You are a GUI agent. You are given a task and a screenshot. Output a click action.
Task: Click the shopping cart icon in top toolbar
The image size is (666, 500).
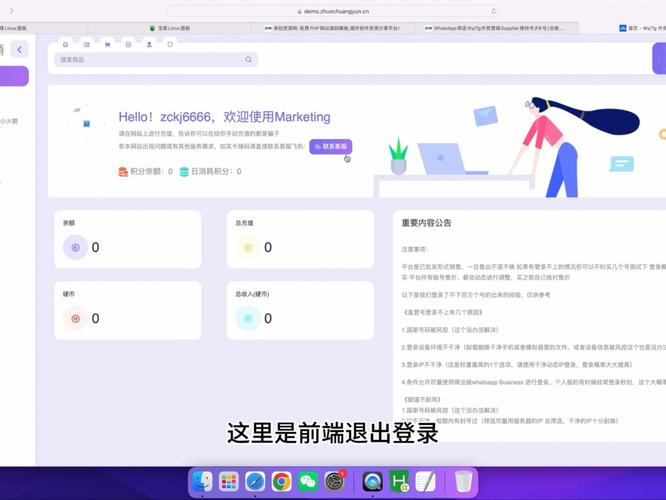[x=107, y=44]
